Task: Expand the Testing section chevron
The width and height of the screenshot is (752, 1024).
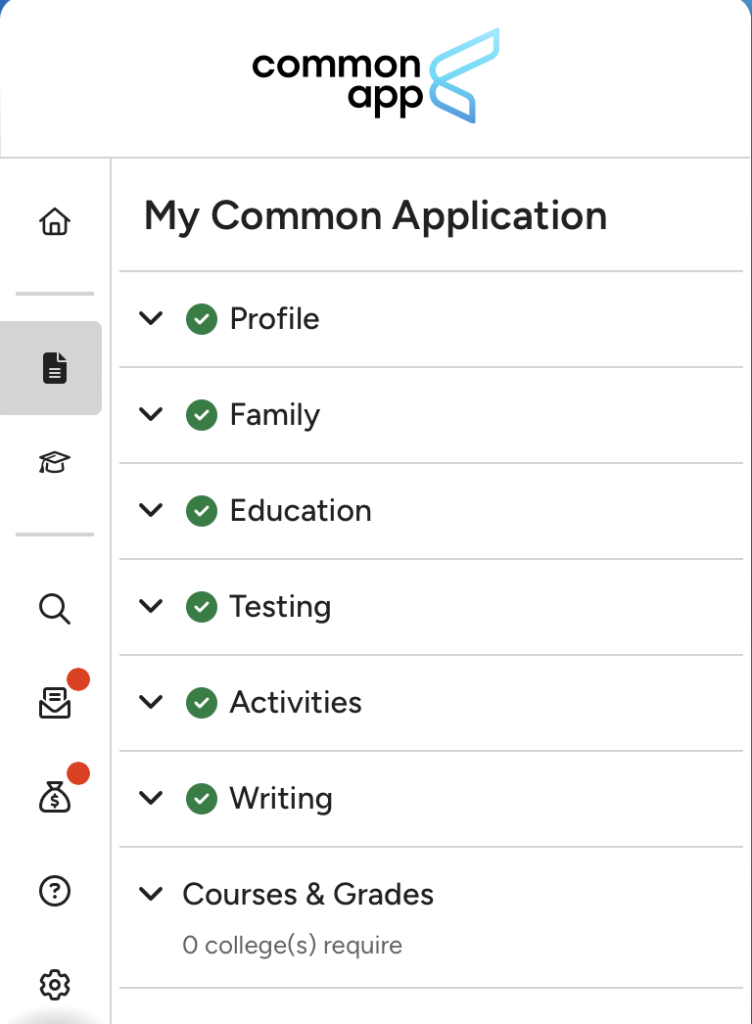Action: click(x=151, y=607)
